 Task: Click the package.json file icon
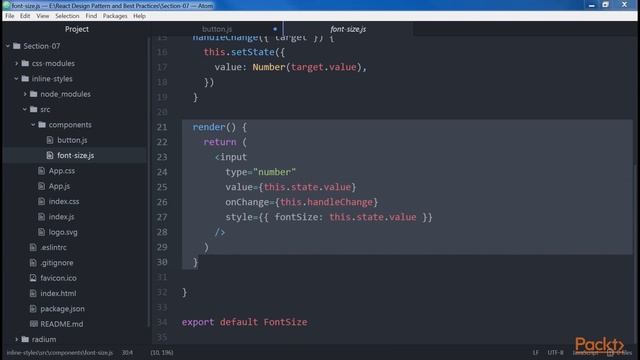pyautogui.click(x=33, y=309)
